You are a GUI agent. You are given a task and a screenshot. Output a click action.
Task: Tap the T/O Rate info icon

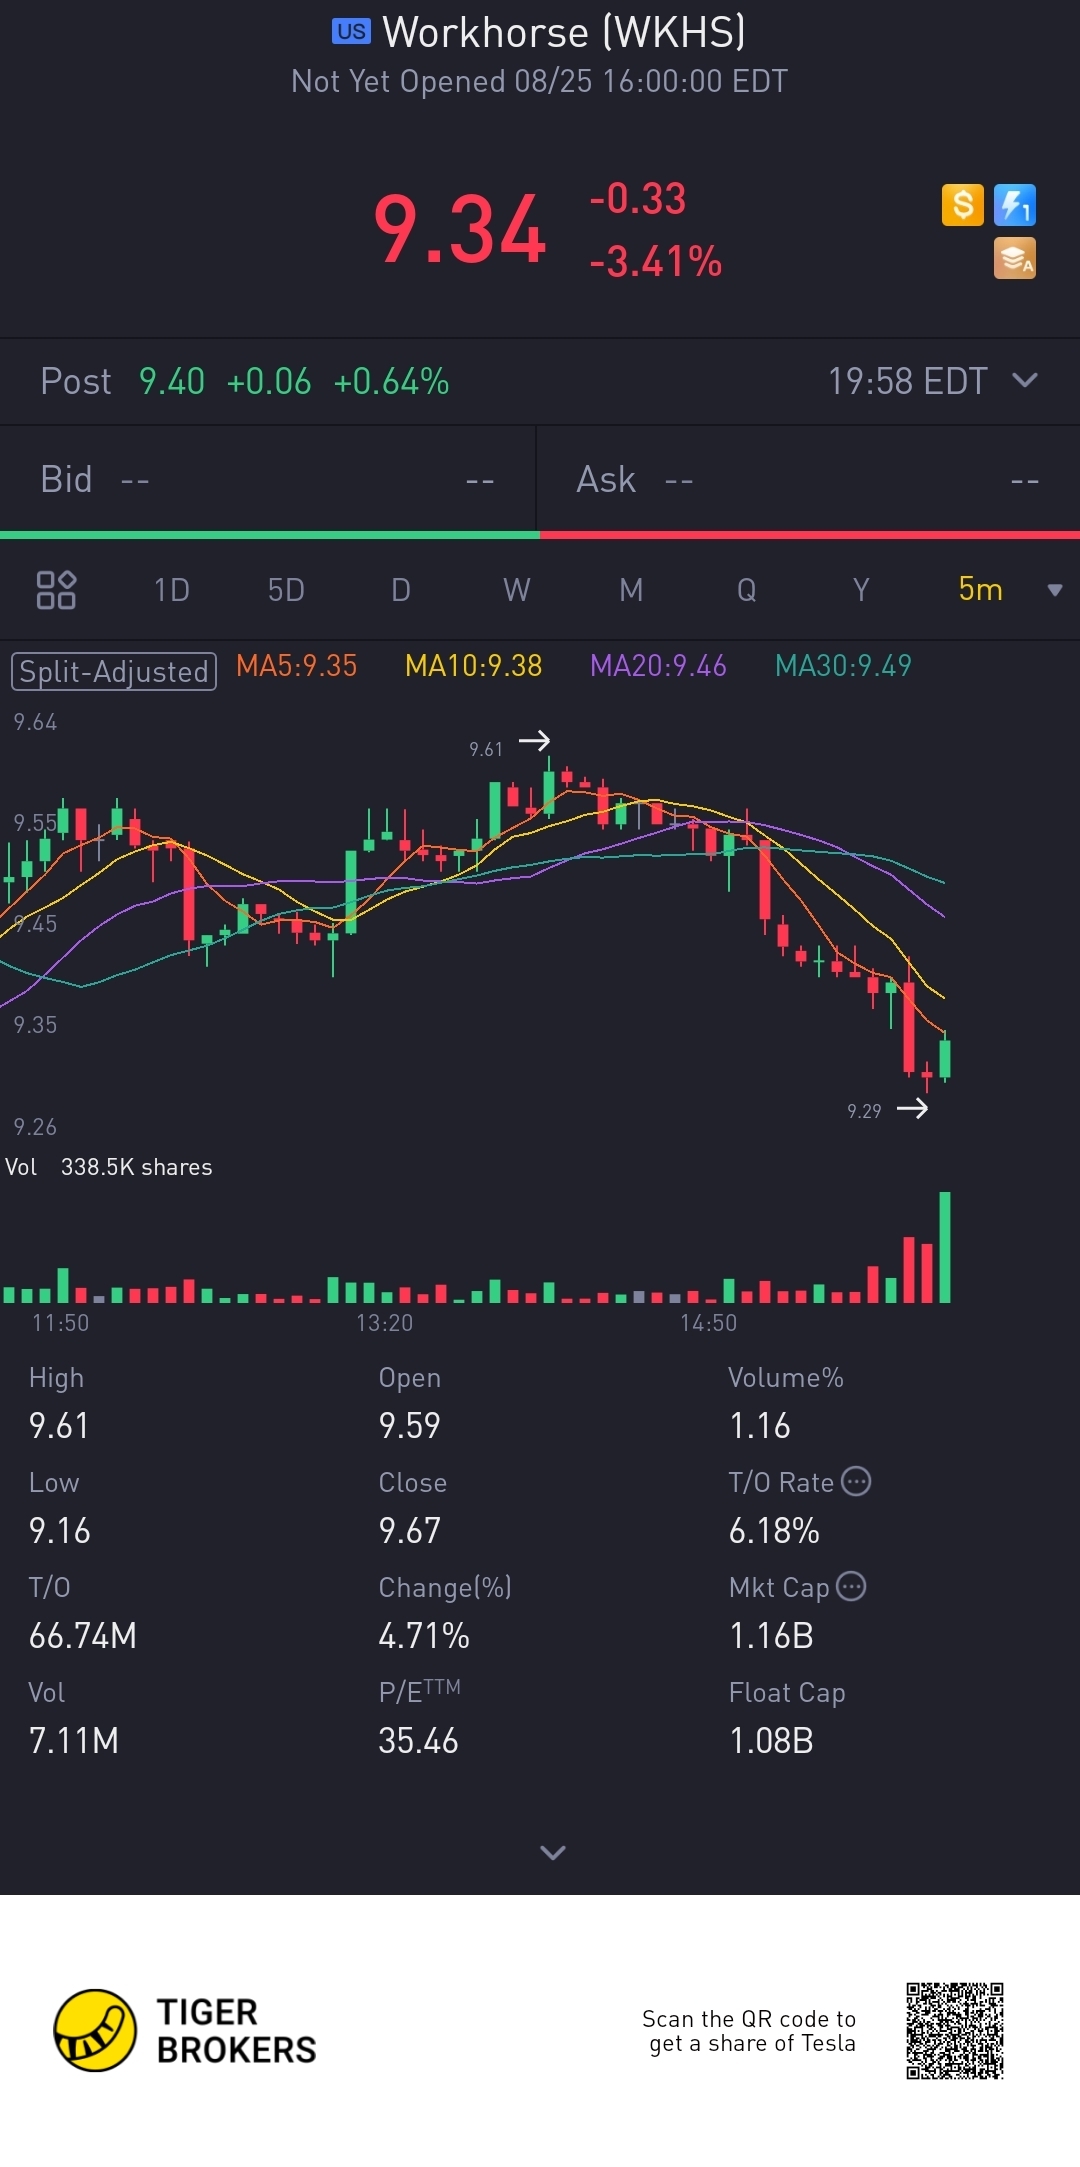click(x=856, y=1481)
